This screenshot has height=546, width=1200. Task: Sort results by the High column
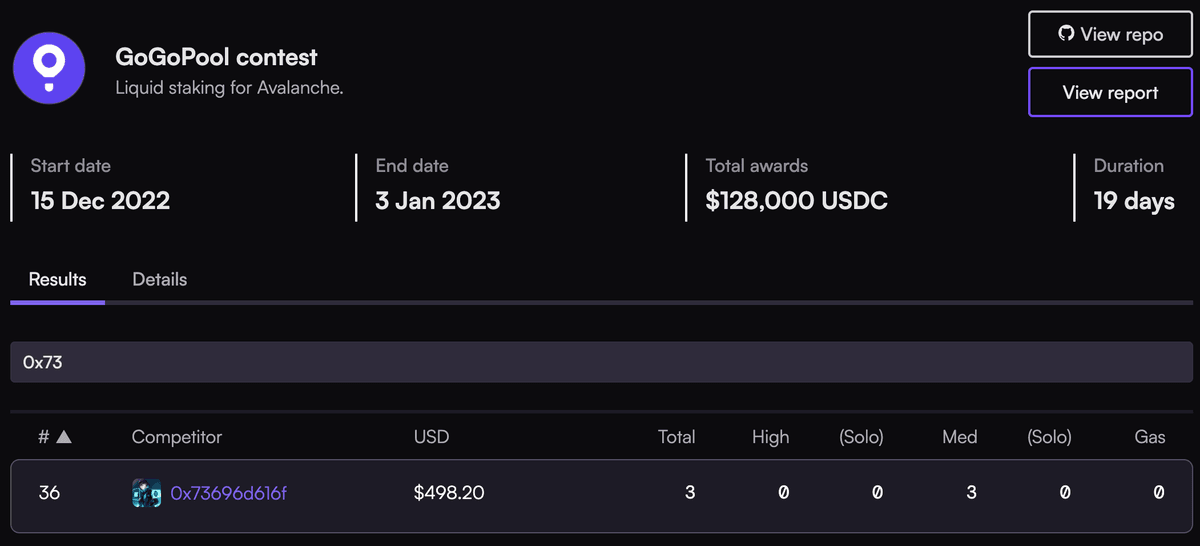pos(770,437)
